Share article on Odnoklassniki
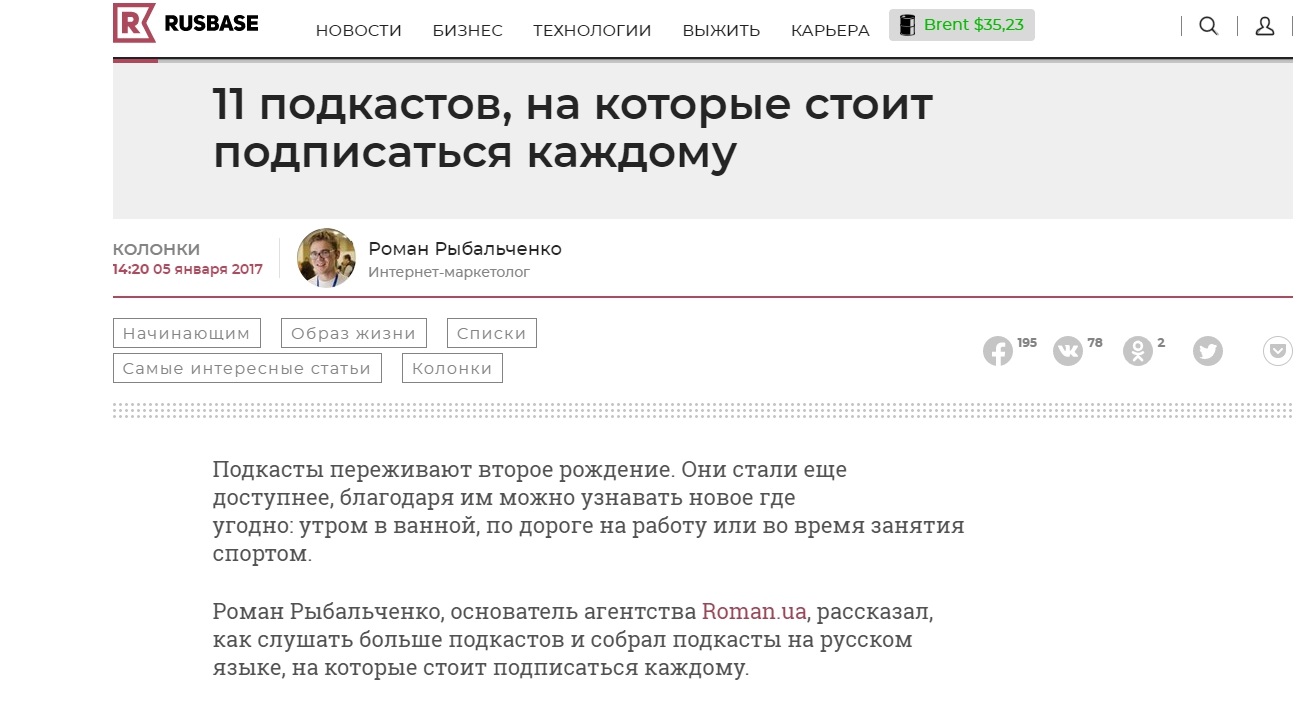This screenshot has width=1306, height=717. 1138,351
